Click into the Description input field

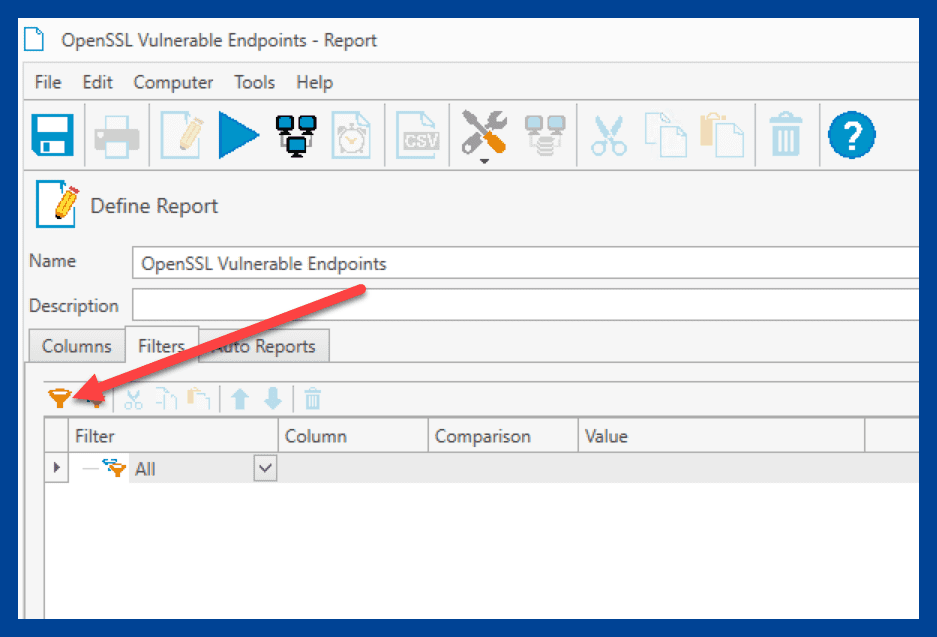(x=525, y=305)
